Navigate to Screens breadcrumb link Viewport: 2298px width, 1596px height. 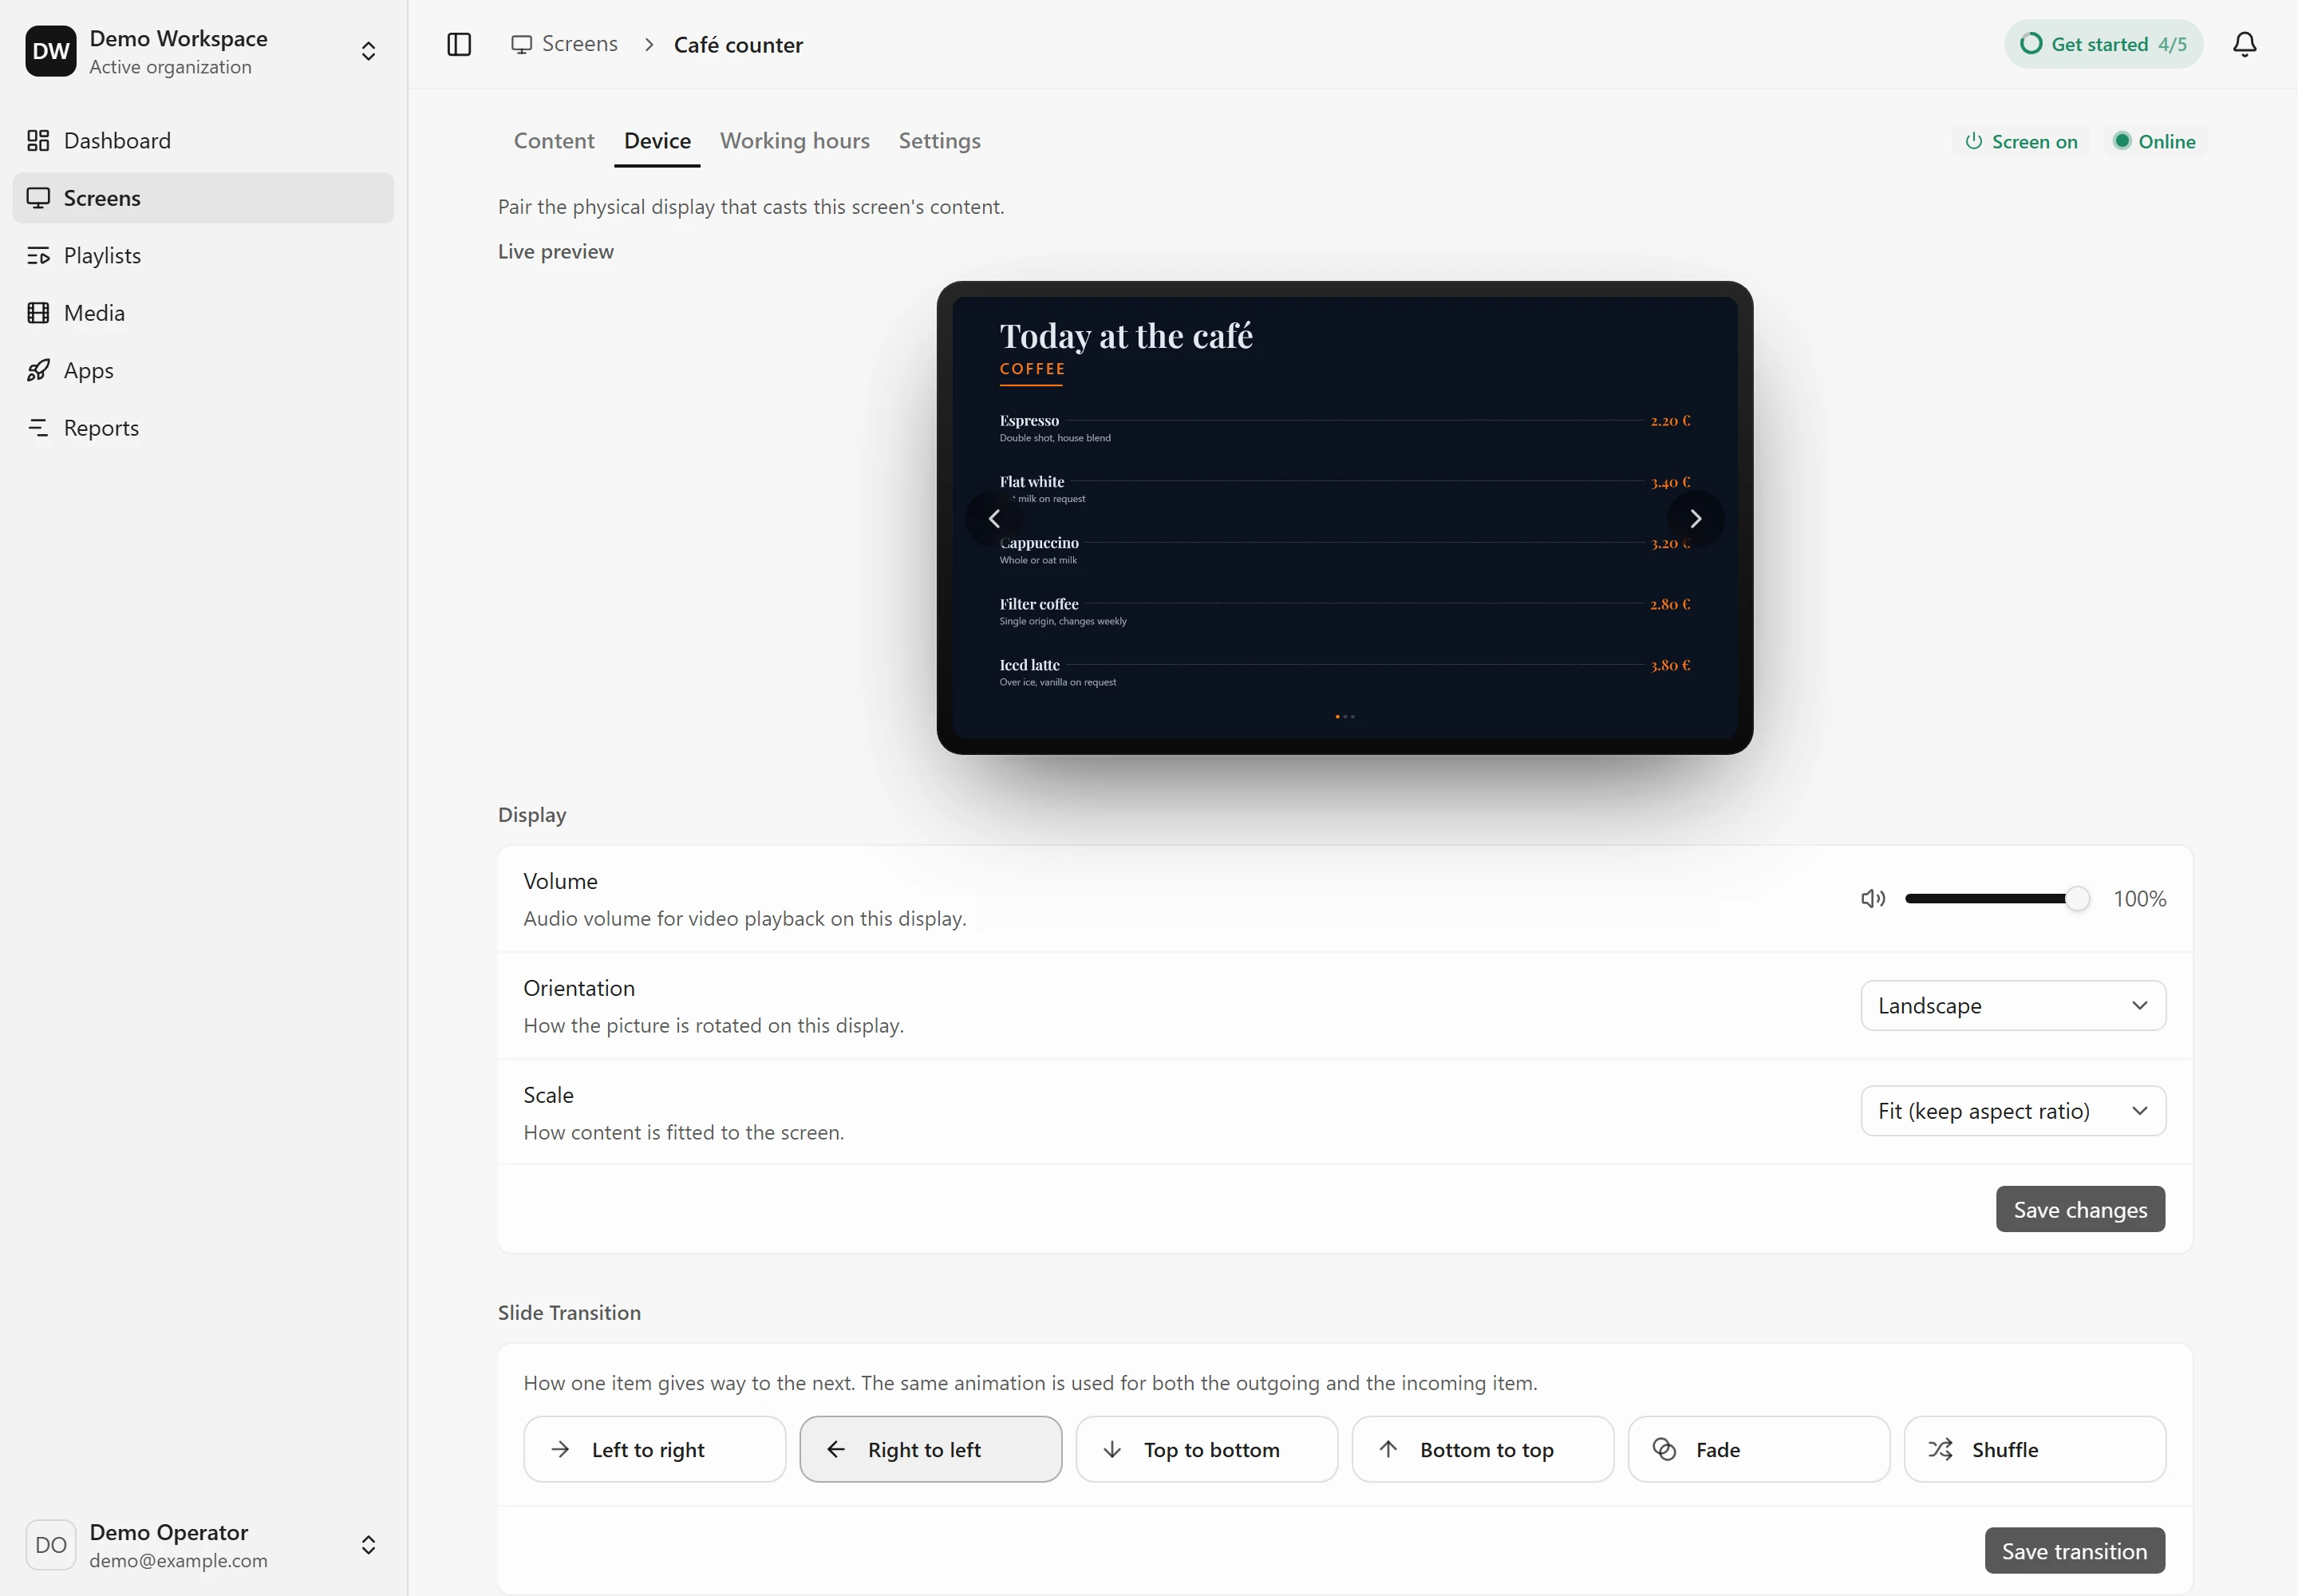click(564, 44)
